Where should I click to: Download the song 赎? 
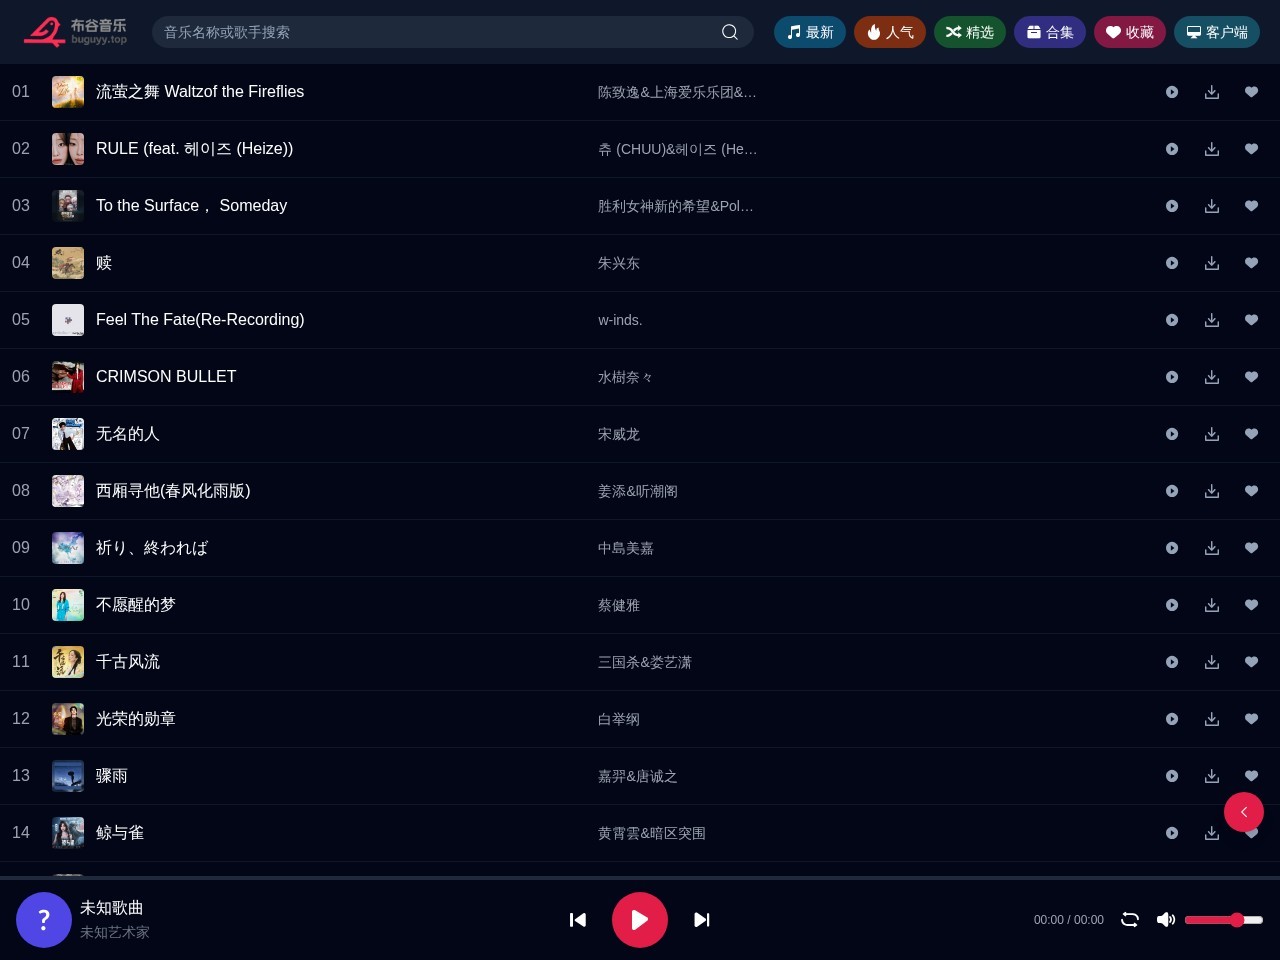point(1212,263)
